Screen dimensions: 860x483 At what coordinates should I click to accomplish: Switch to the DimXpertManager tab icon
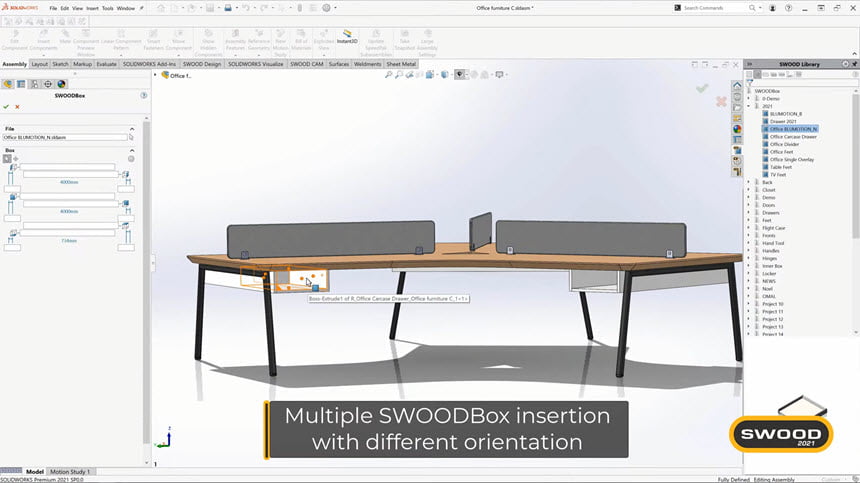[48, 84]
